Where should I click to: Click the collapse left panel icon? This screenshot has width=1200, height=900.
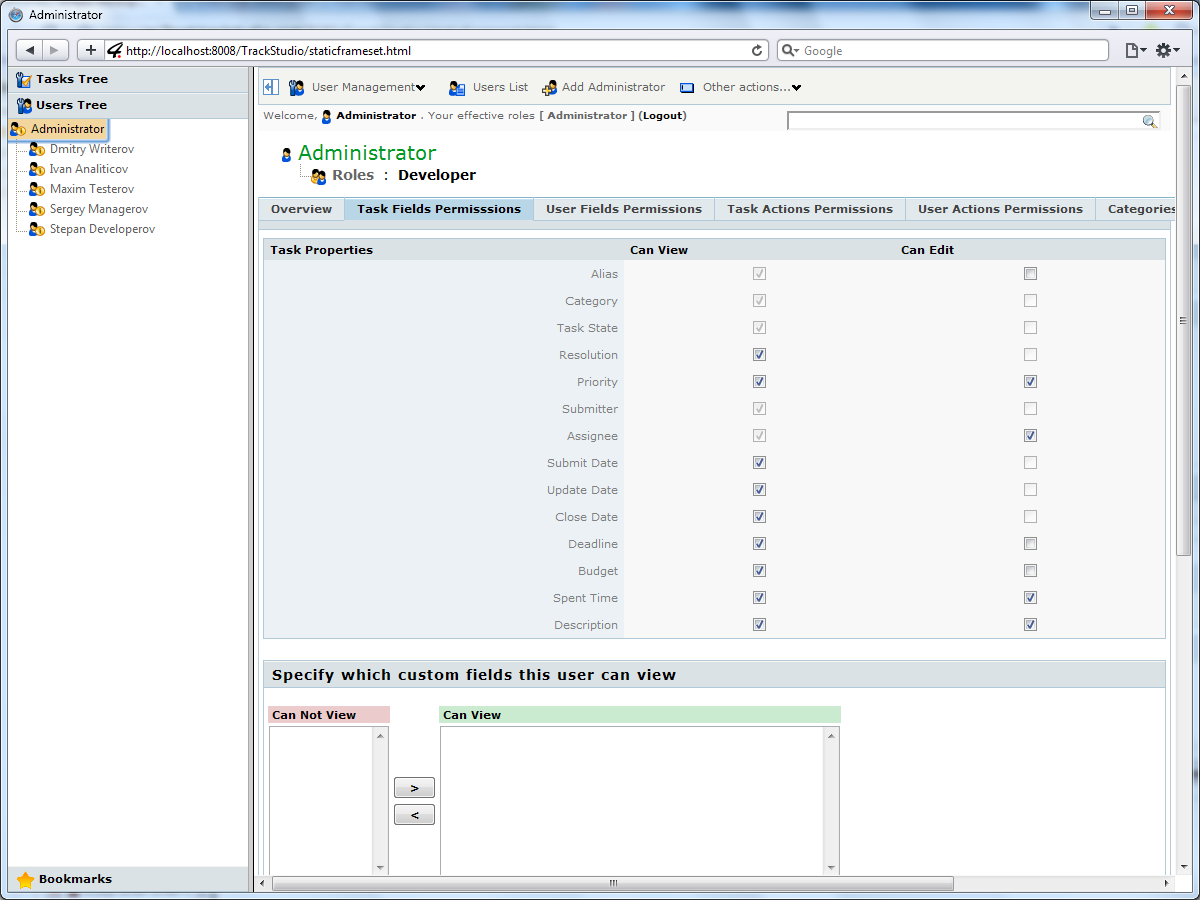pyautogui.click(x=270, y=87)
